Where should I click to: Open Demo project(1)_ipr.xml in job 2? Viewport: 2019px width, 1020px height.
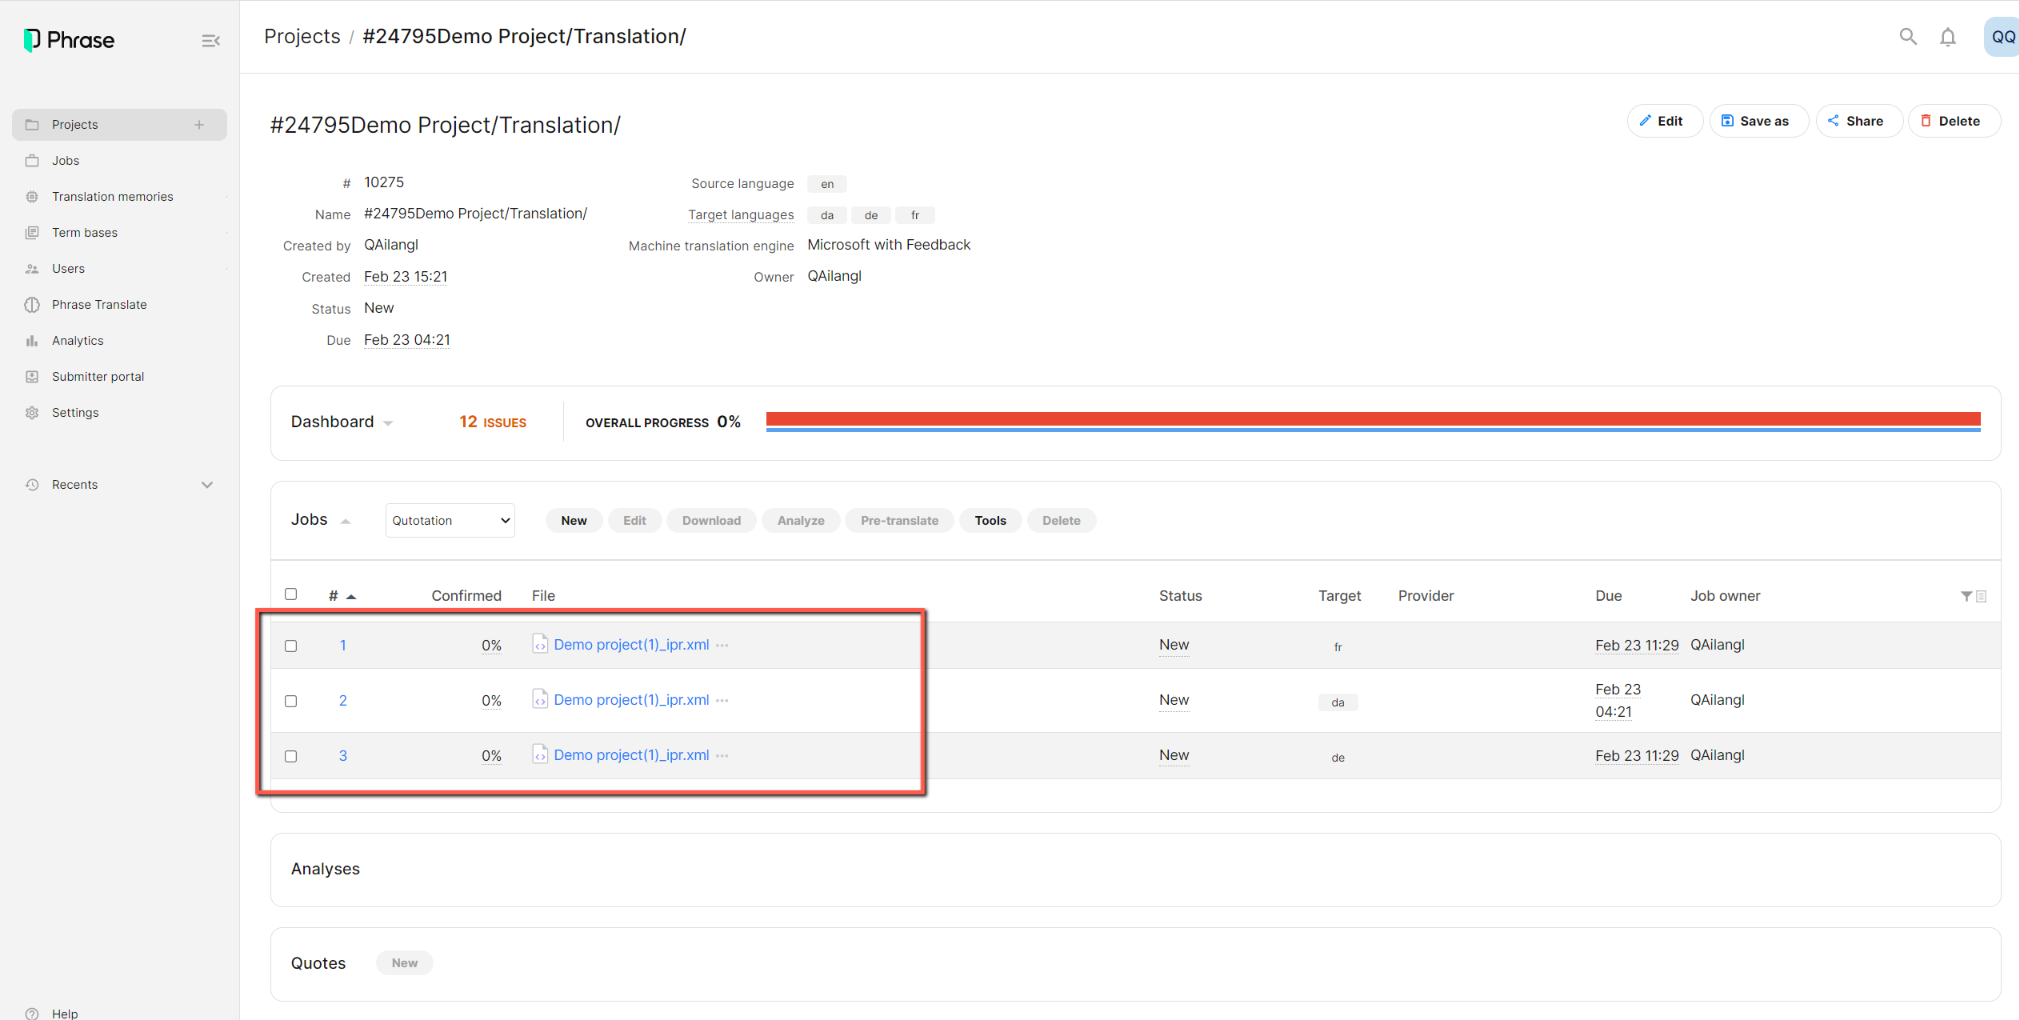click(631, 700)
